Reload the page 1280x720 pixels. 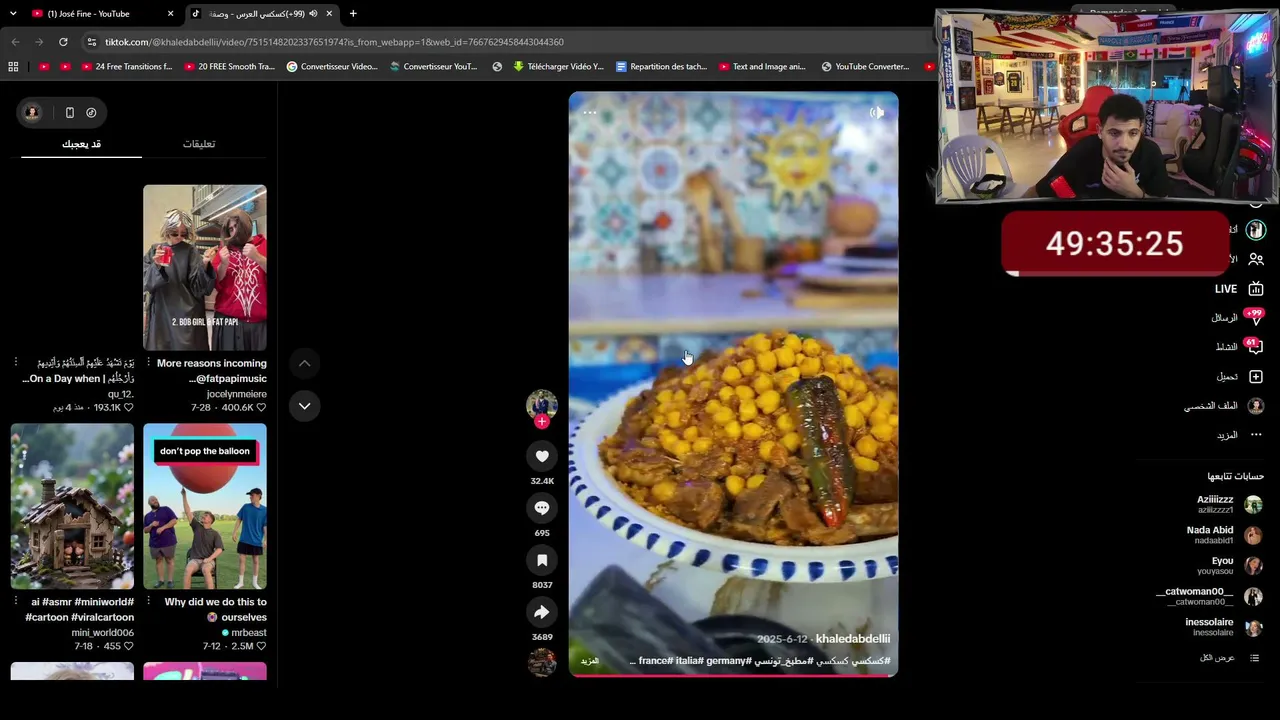coord(63,42)
